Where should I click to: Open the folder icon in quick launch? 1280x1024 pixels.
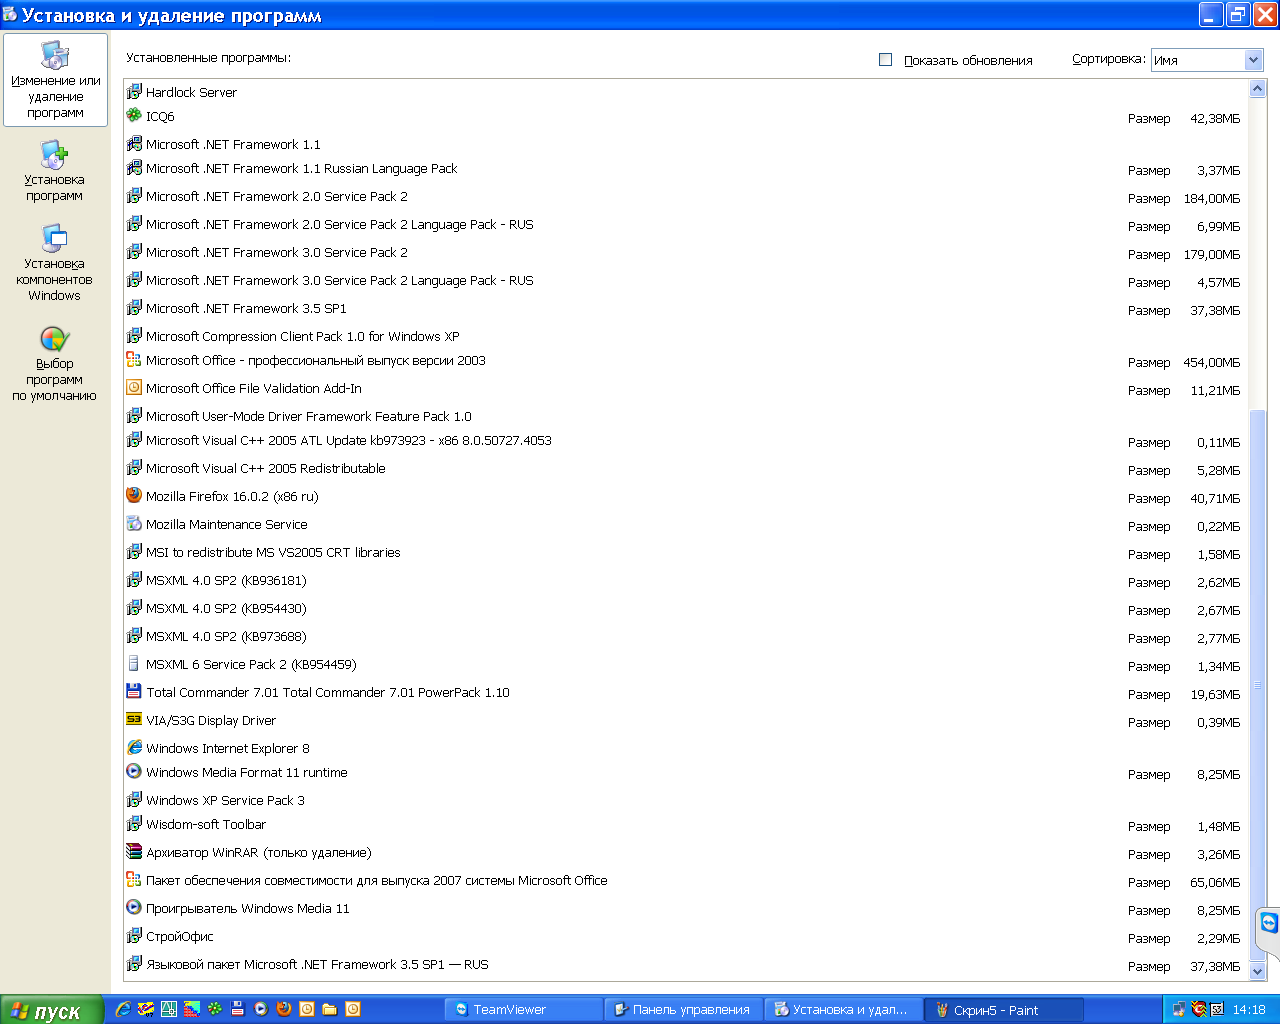330,1009
